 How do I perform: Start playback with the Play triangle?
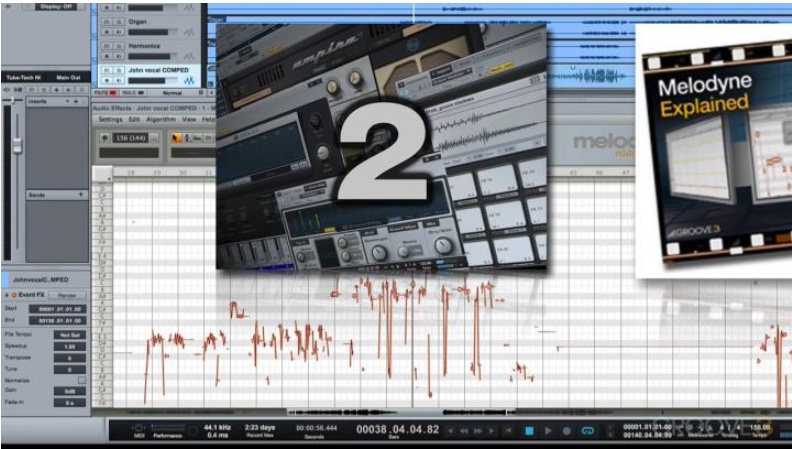pos(548,431)
